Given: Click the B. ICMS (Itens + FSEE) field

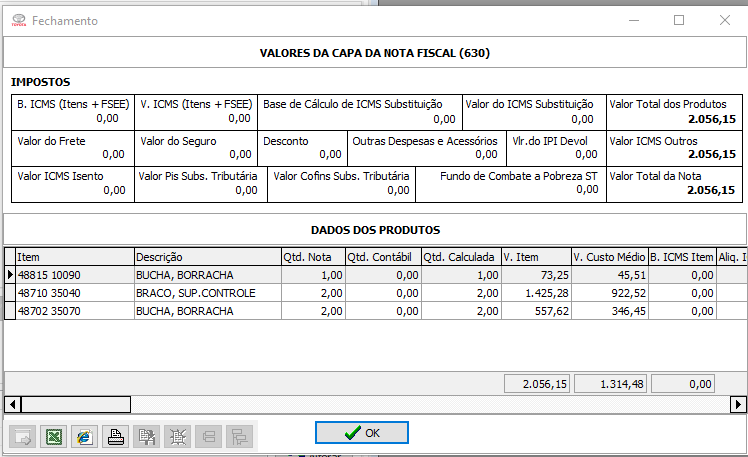Looking at the screenshot, I should [73, 112].
